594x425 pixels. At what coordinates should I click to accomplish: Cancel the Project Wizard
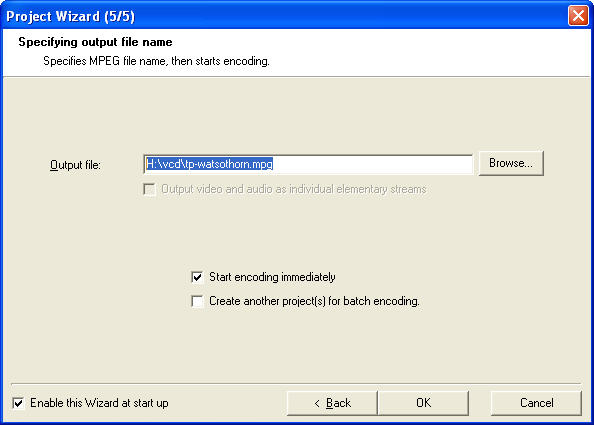(x=536, y=403)
